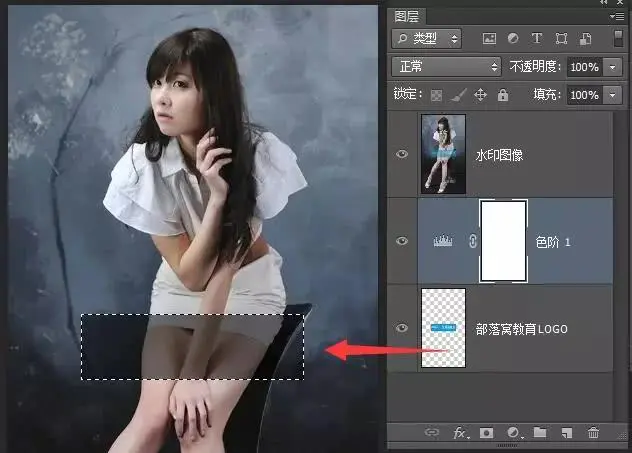Create new fill or adjustment layer

(x=514, y=433)
